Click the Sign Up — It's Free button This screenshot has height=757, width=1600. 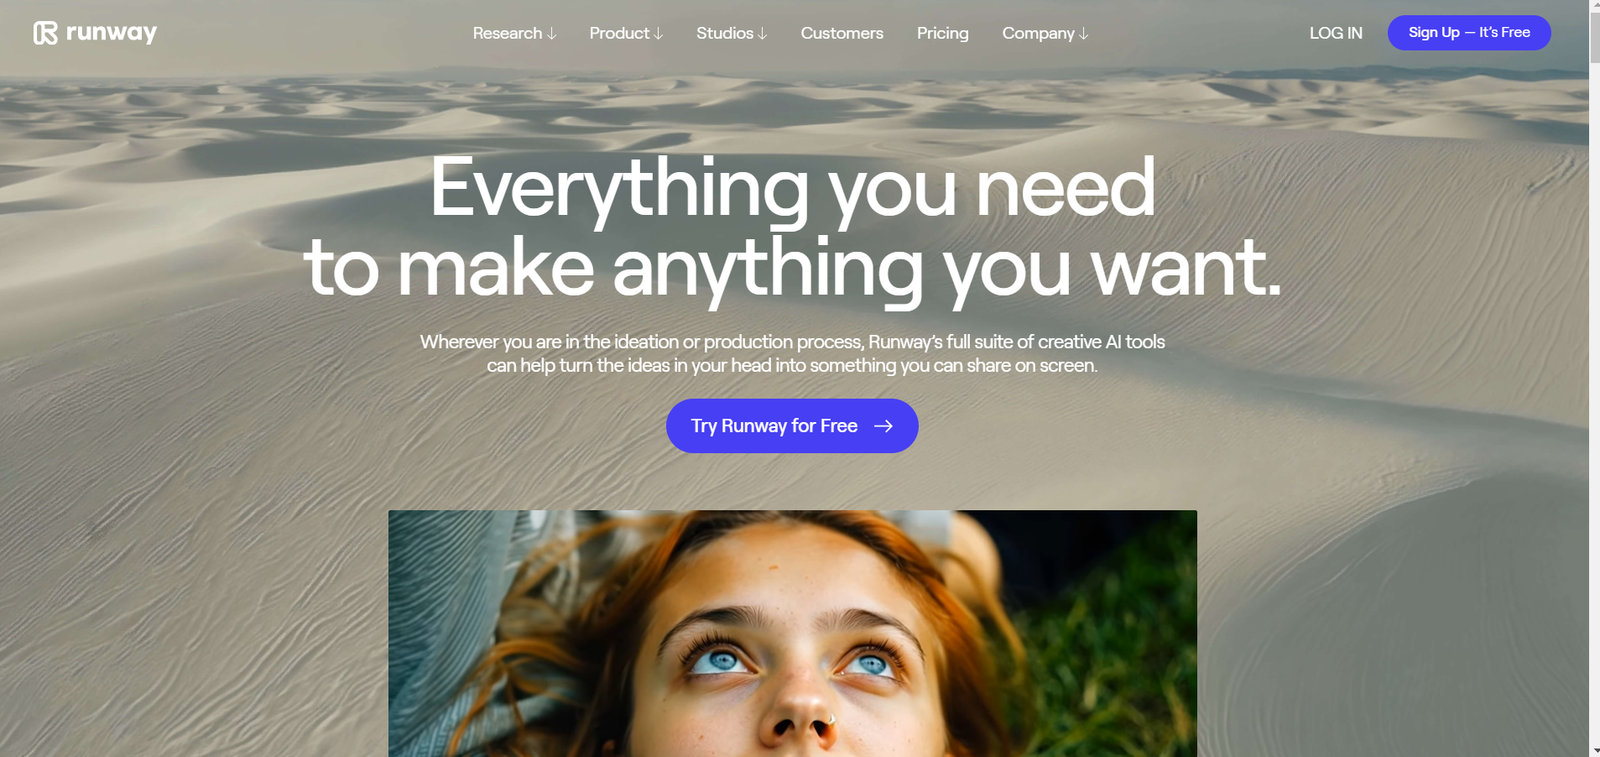pyautogui.click(x=1469, y=33)
